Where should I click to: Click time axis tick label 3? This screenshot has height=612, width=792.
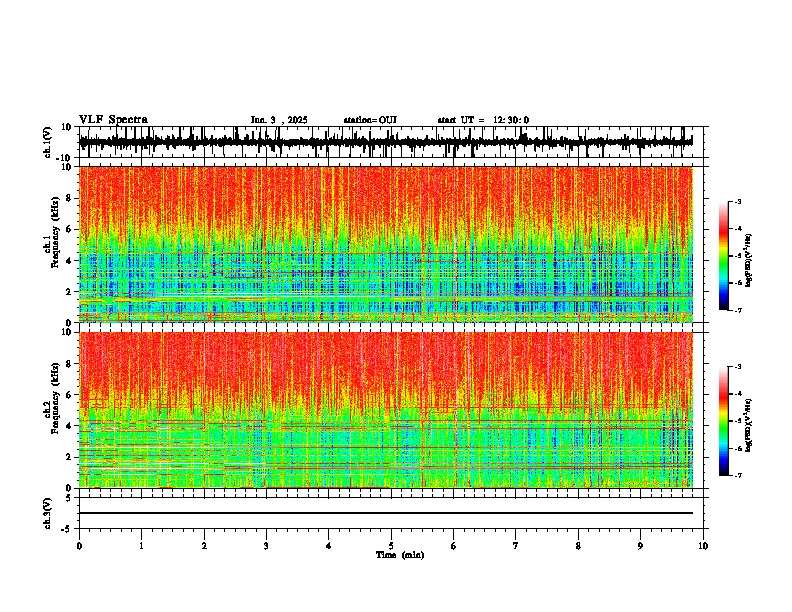coord(266,546)
